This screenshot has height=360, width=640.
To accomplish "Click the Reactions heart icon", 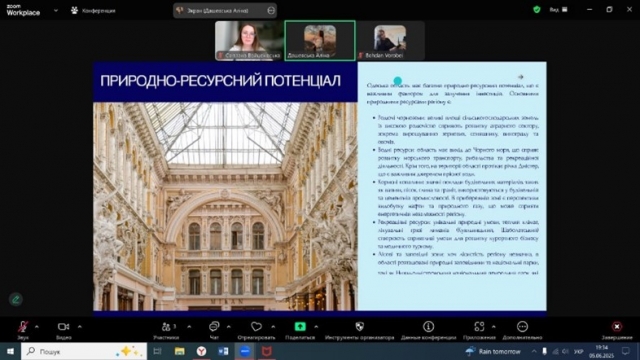I will point(256,327).
